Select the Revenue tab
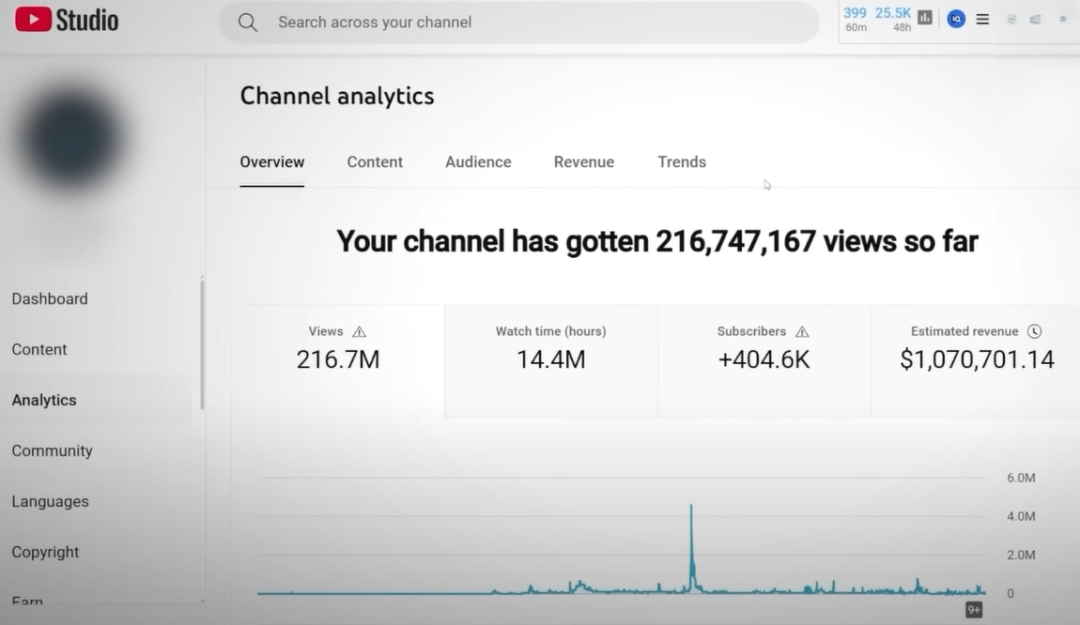The image size is (1080, 625). [584, 162]
